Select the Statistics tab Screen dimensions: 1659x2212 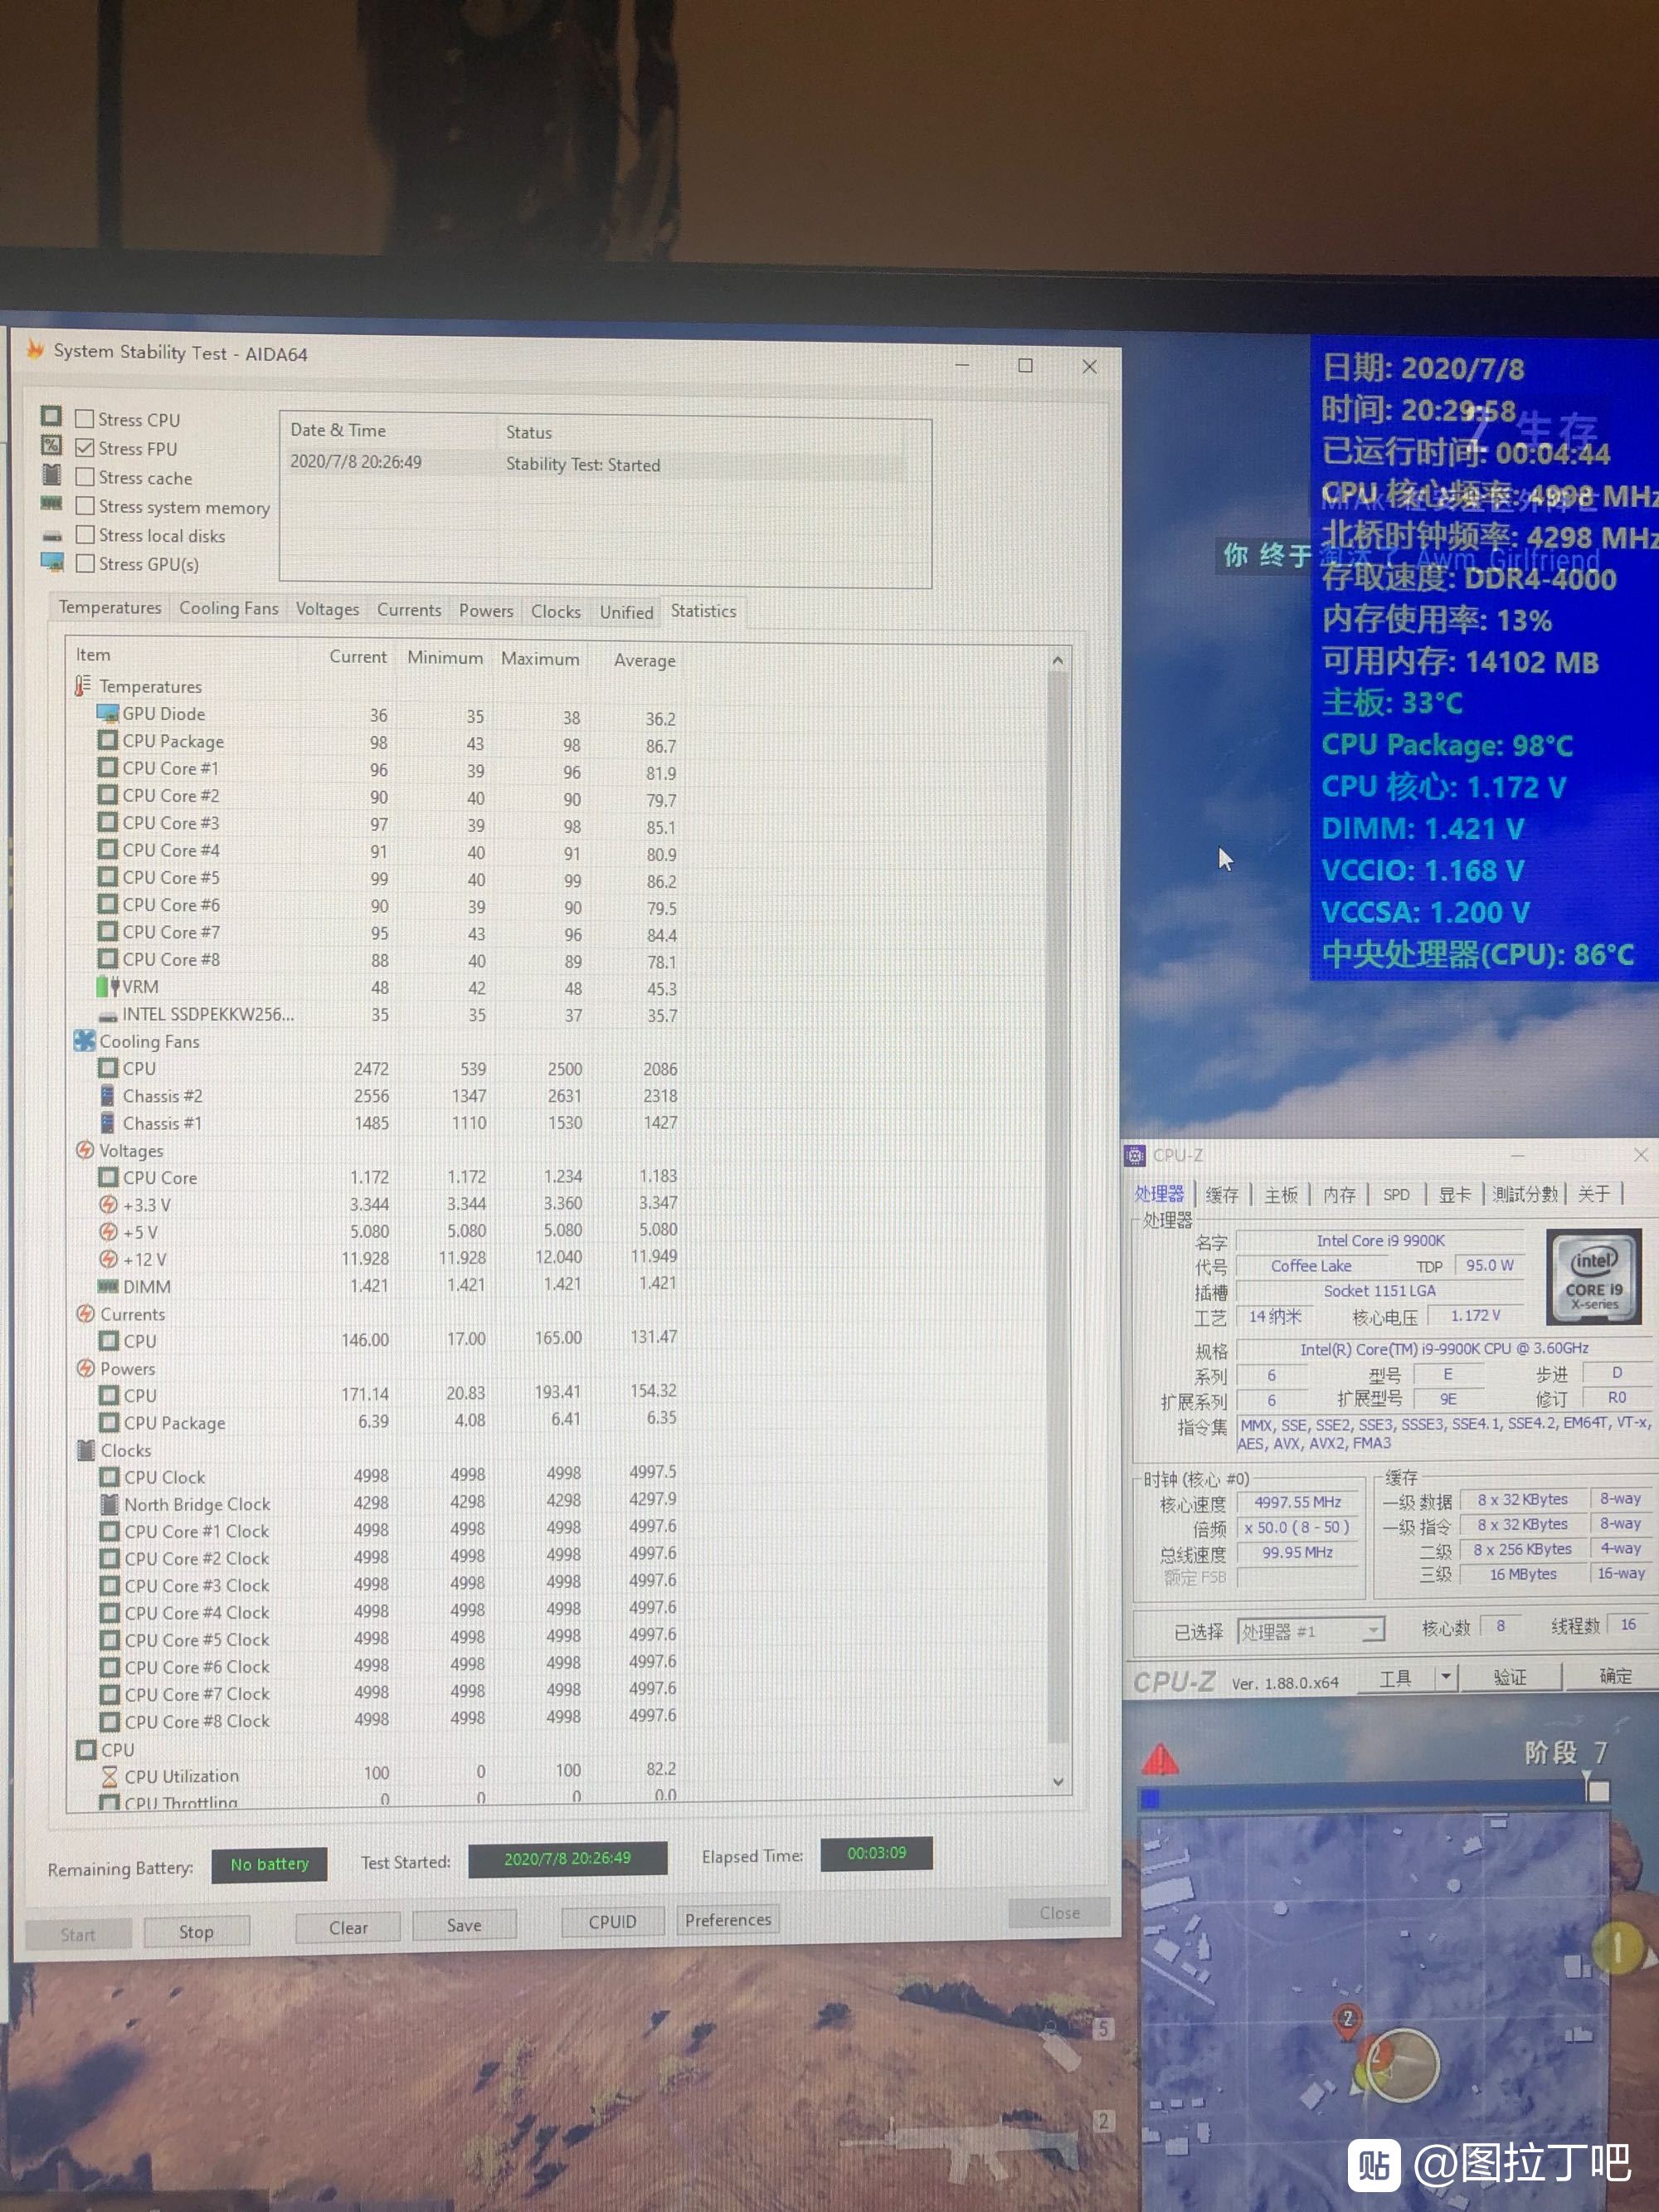[703, 611]
